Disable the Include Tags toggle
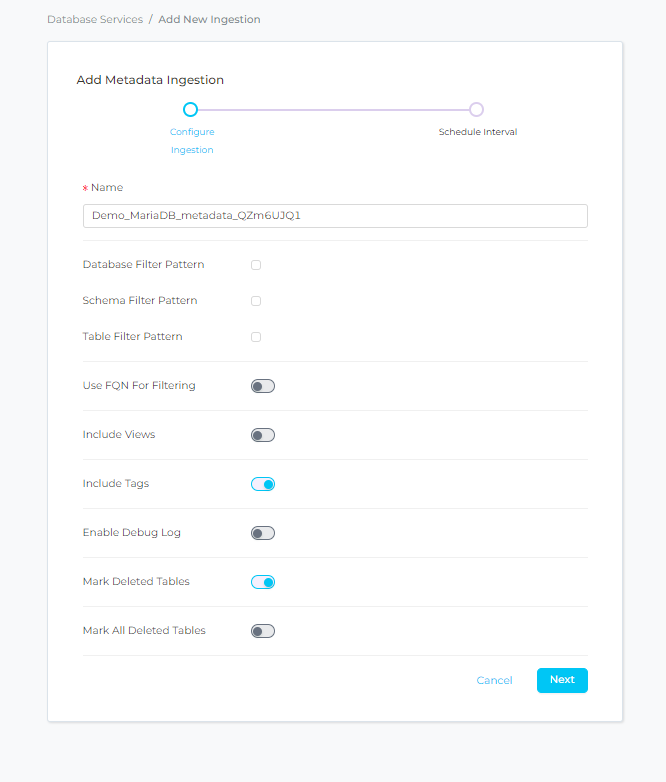 tap(263, 484)
